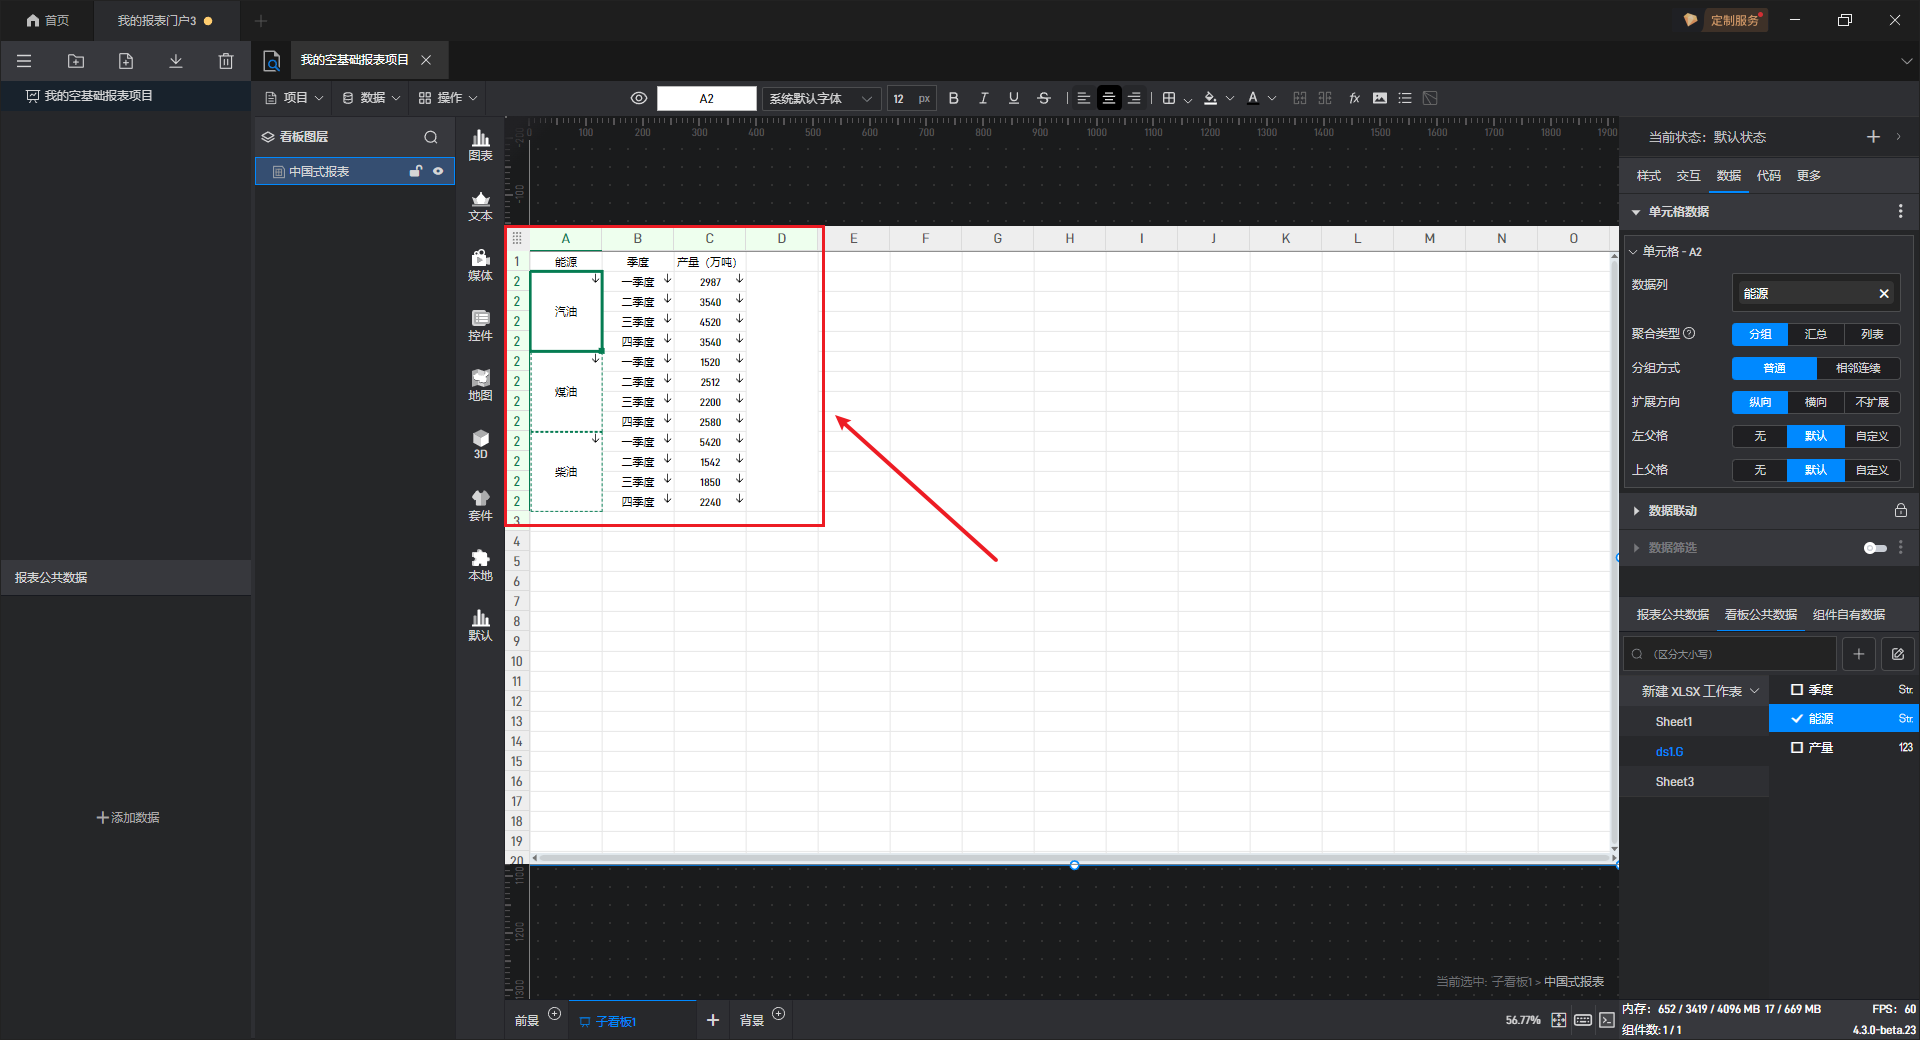
Task: Open the 项目 menu
Action: pyautogui.click(x=294, y=98)
